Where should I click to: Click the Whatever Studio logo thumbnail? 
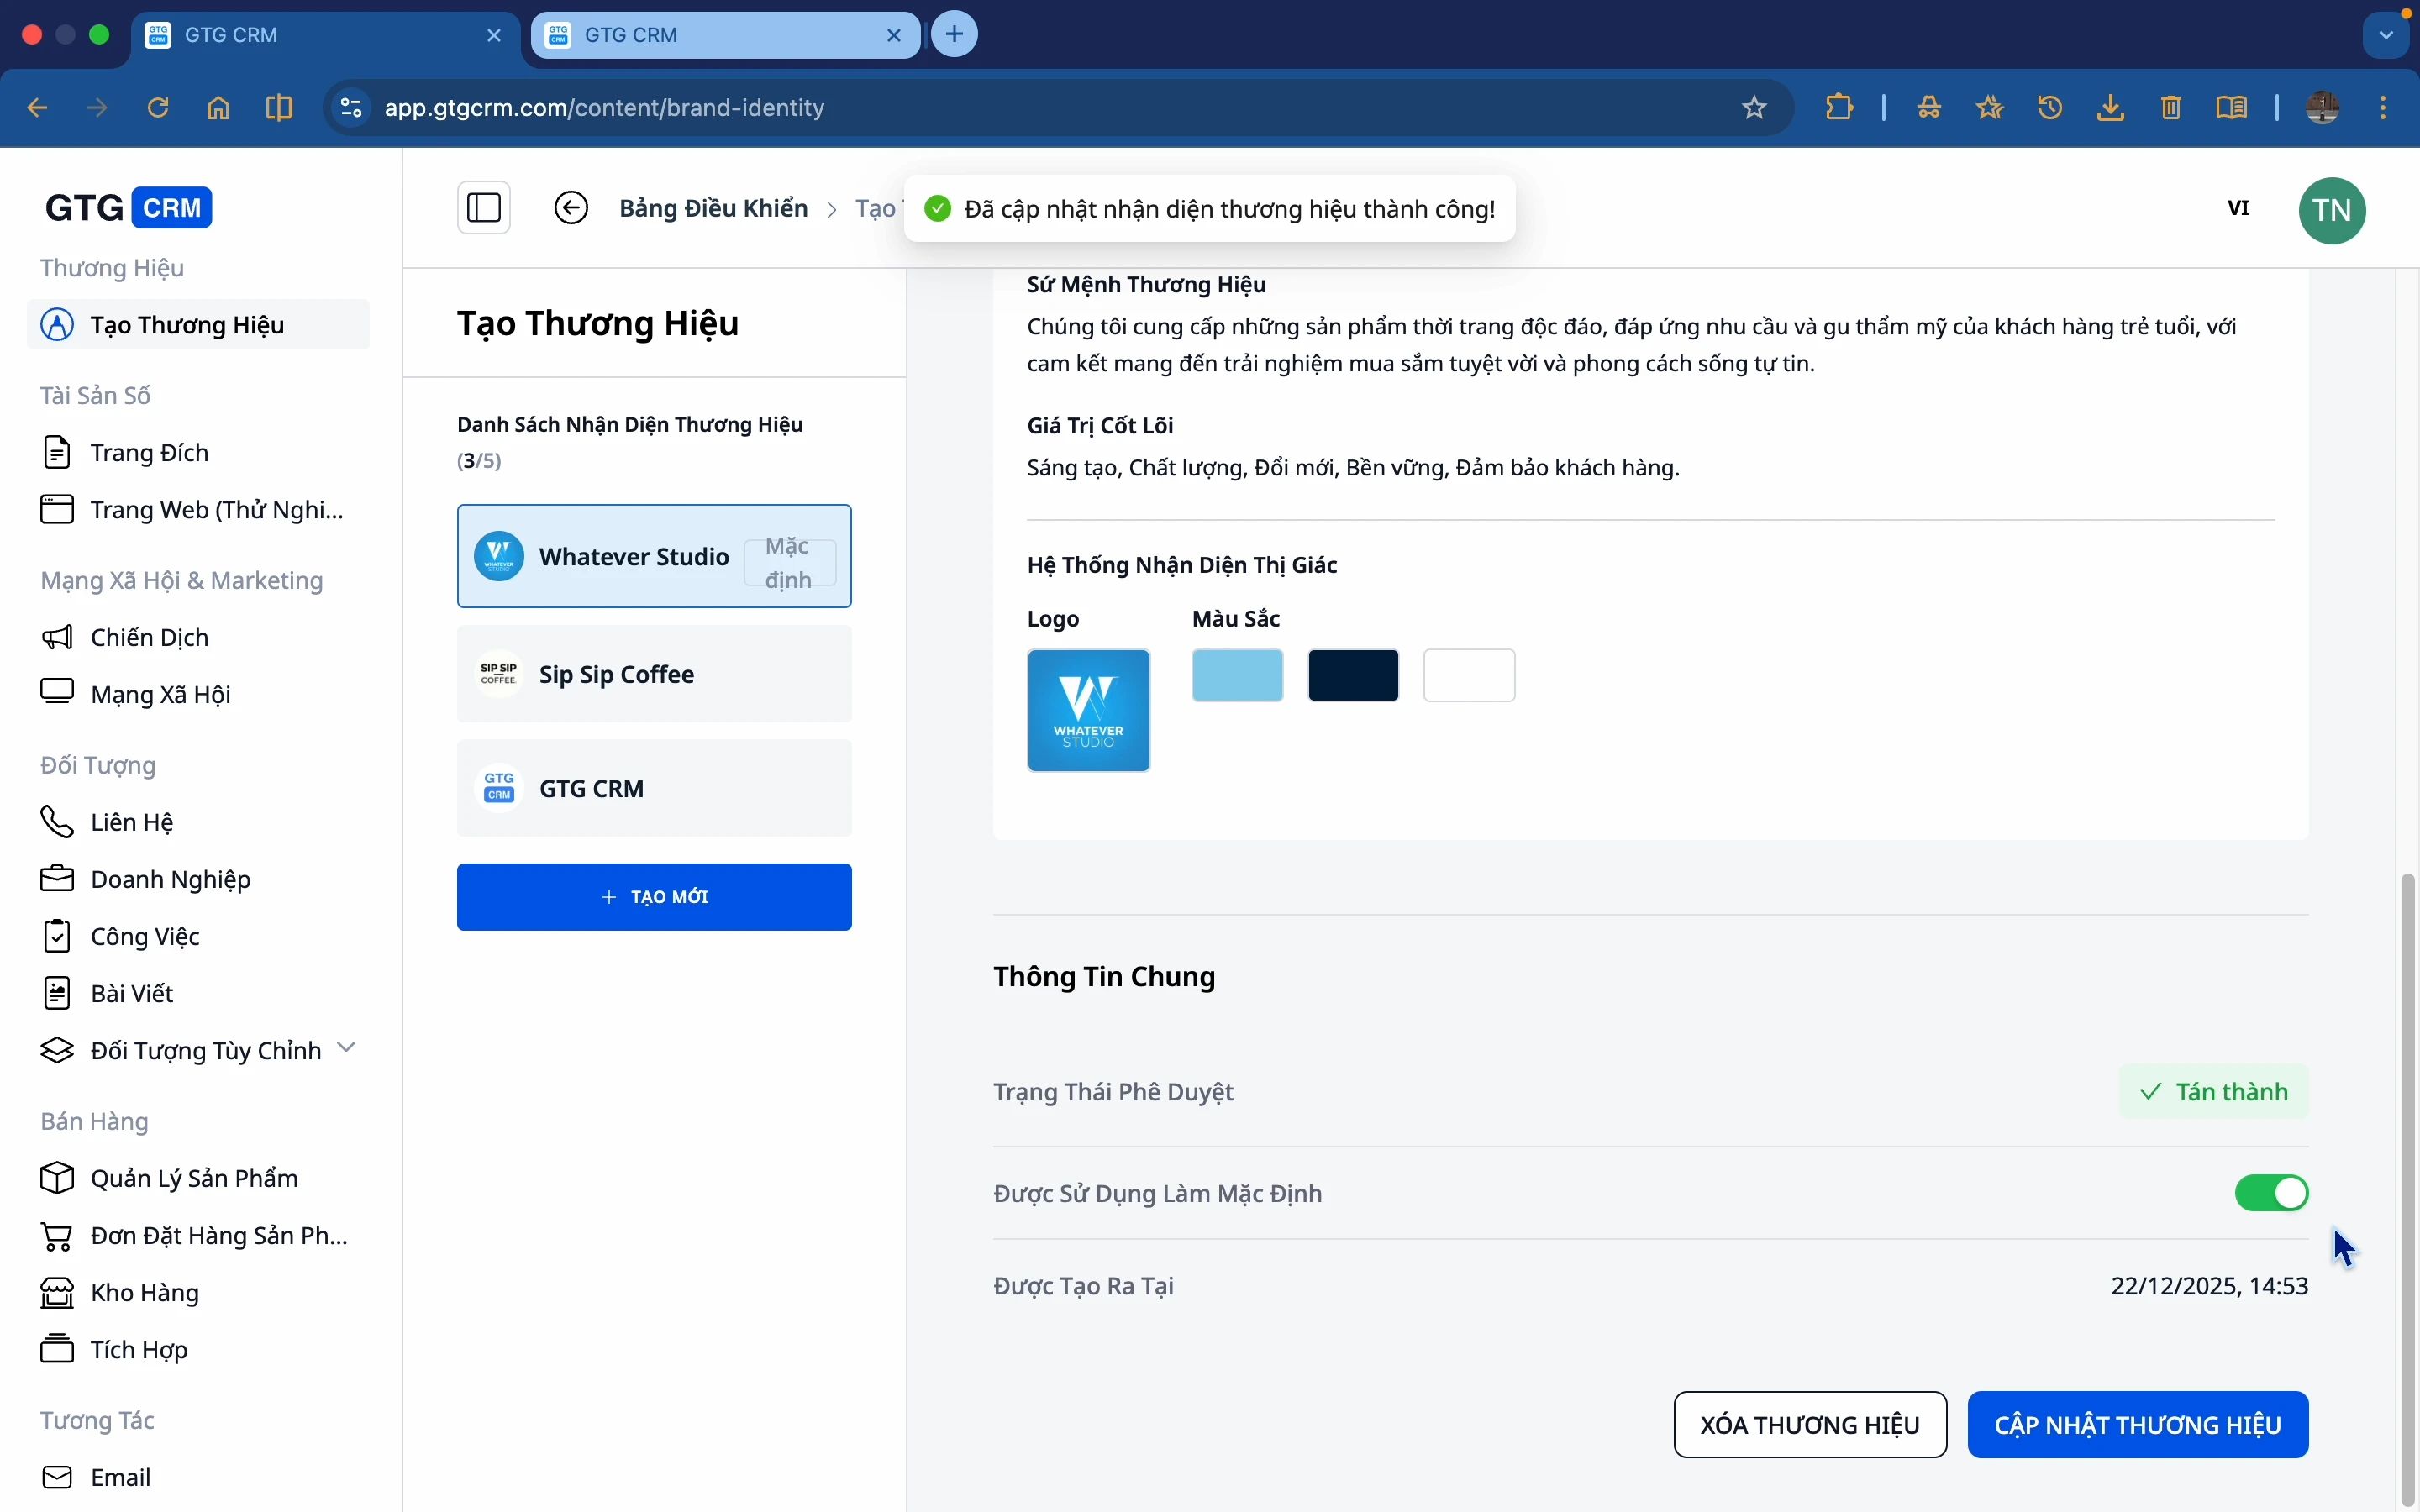(1089, 711)
